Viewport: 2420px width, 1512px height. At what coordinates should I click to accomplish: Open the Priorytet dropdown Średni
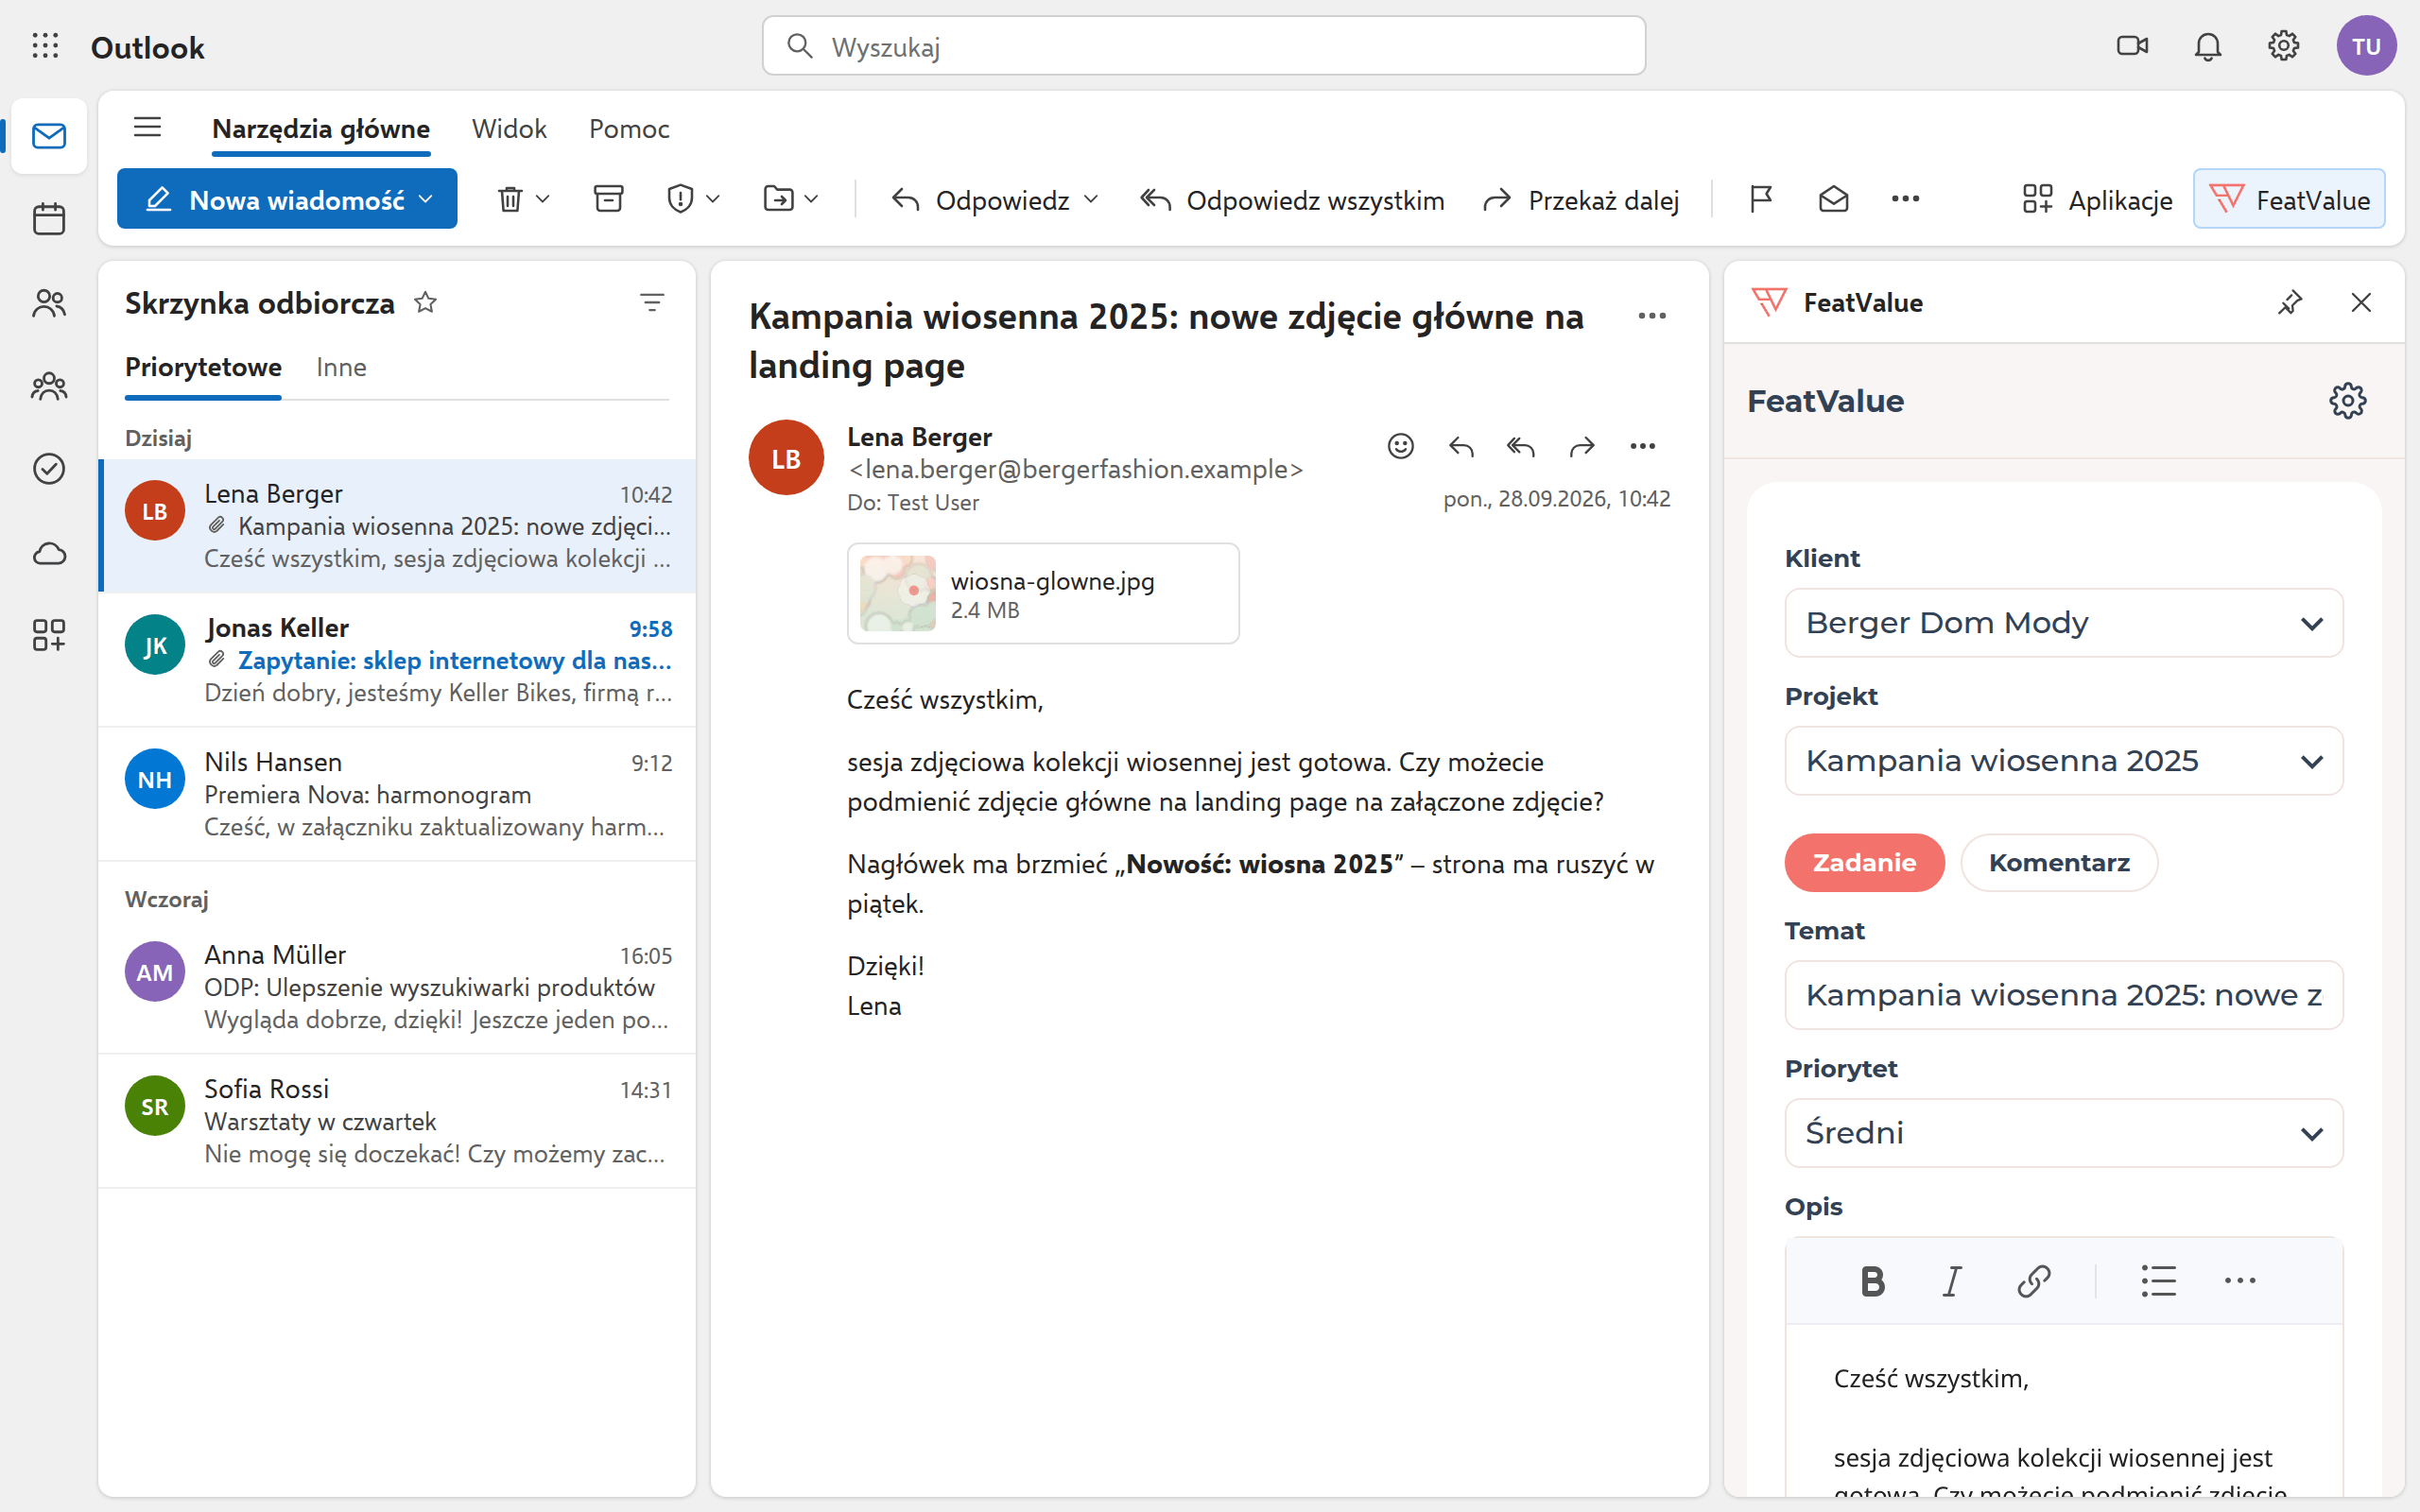pos(2063,1133)
